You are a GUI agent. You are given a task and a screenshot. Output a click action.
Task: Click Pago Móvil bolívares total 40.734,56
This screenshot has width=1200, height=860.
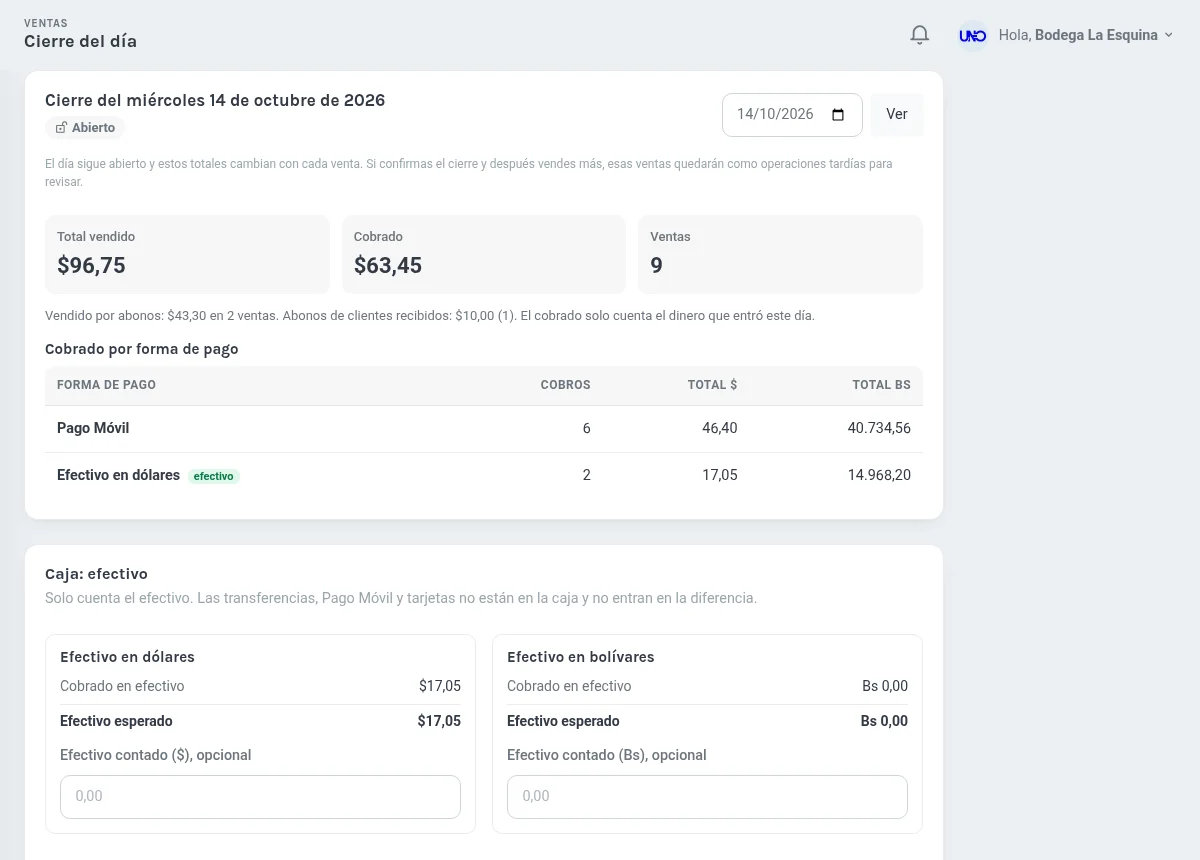tap(879, 428)
